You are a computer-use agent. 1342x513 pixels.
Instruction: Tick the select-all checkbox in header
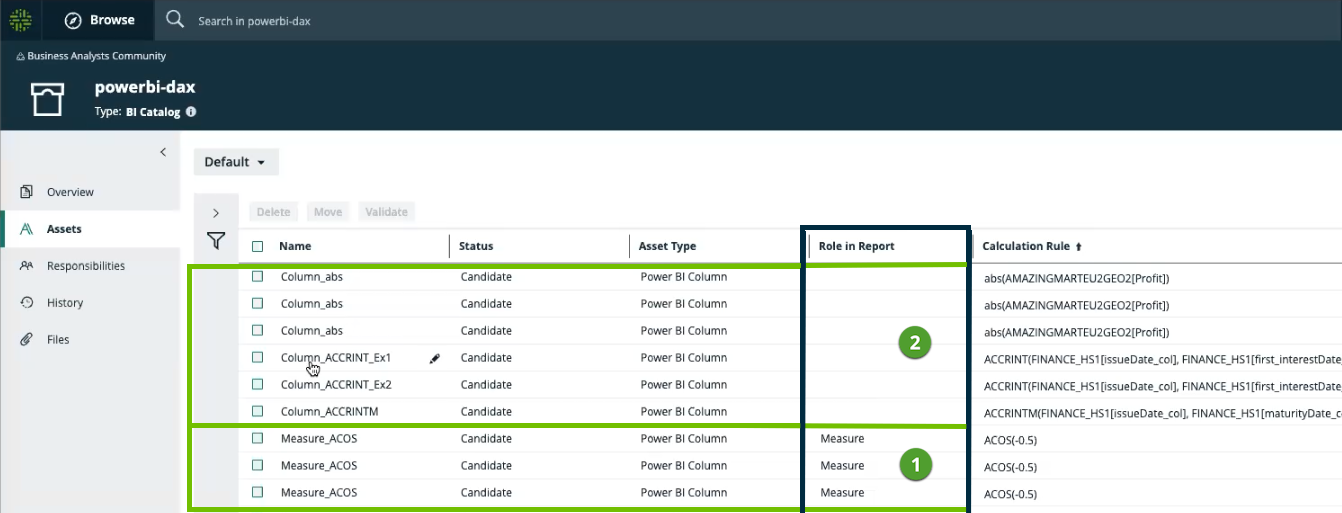point(258,246)
